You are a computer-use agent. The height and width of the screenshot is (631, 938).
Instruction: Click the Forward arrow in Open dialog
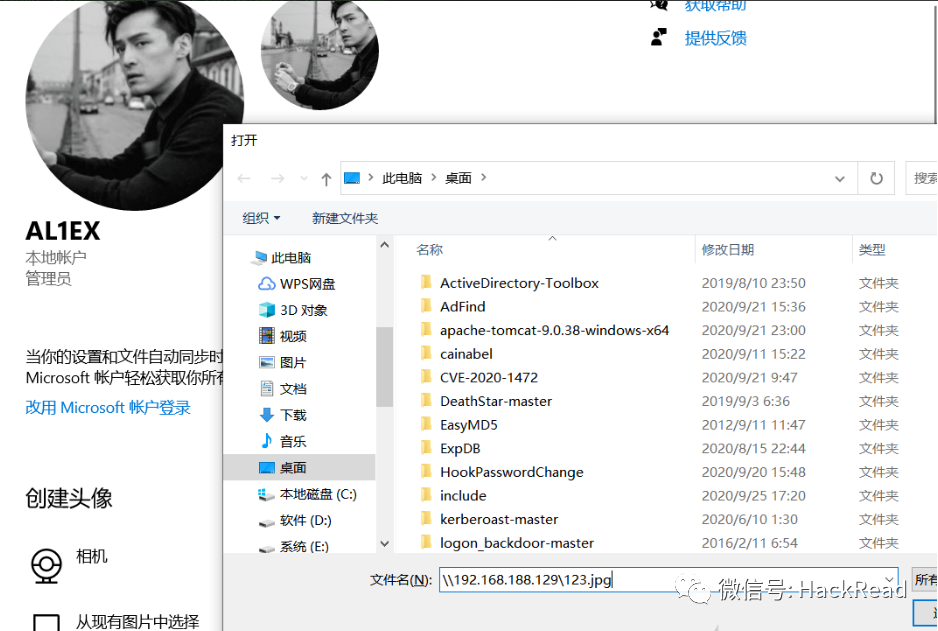tap(277, 178)
